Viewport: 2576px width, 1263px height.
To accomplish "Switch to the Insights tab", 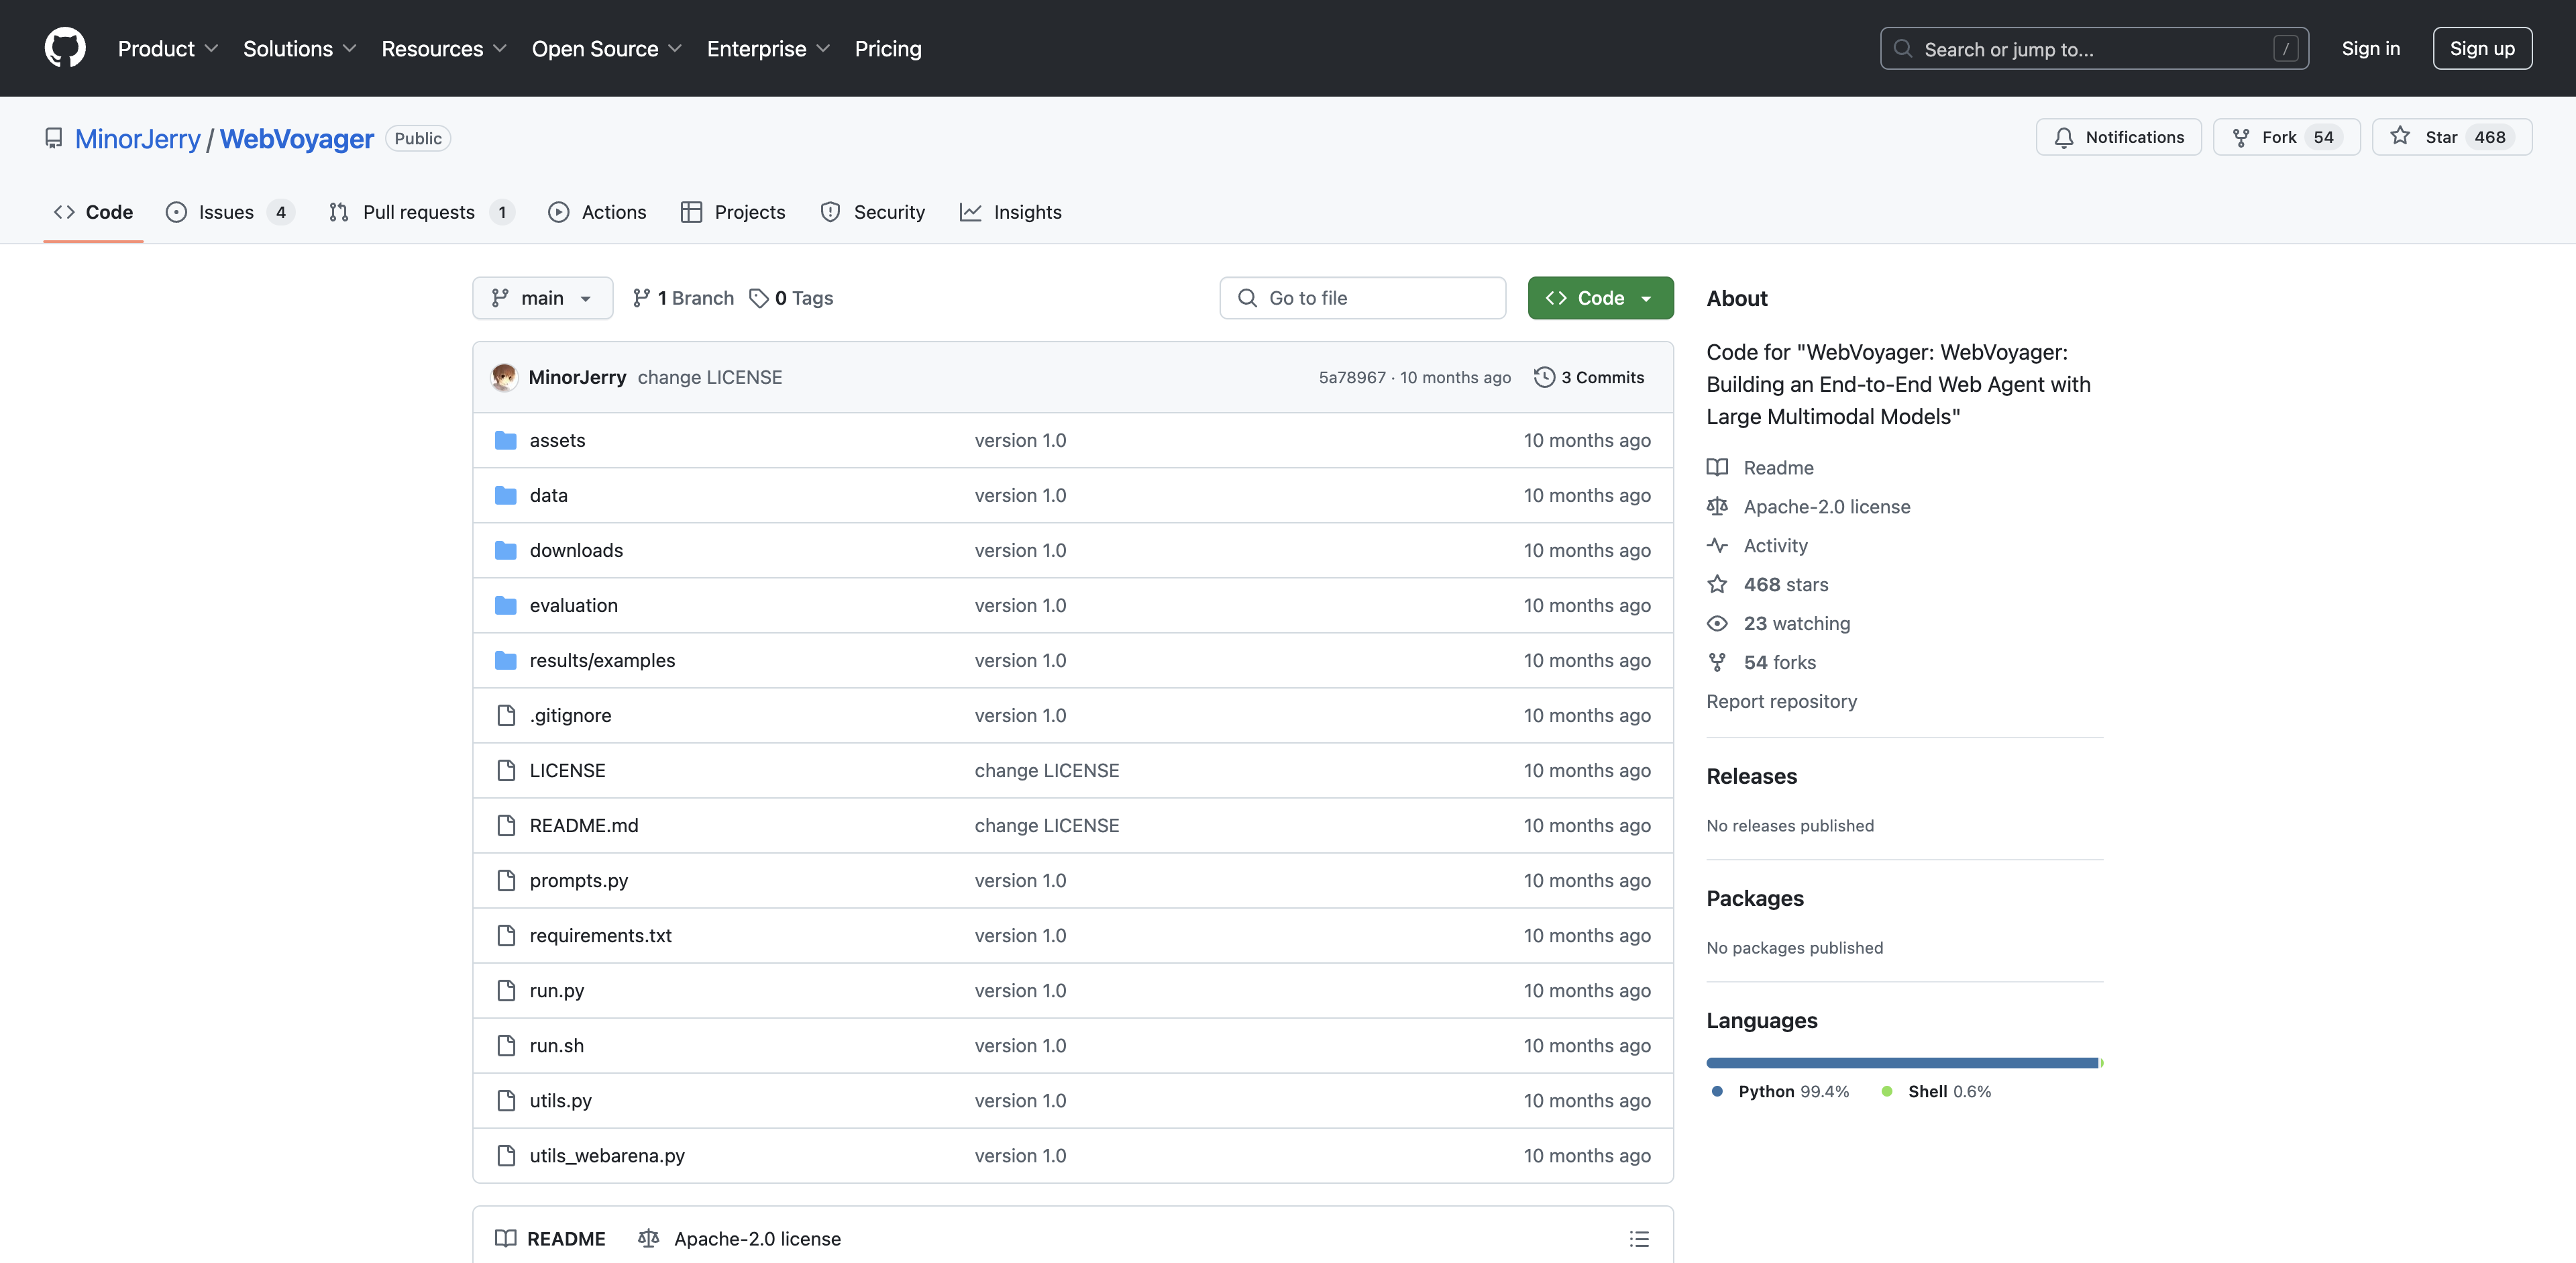I will click(x=1010, y=212).
